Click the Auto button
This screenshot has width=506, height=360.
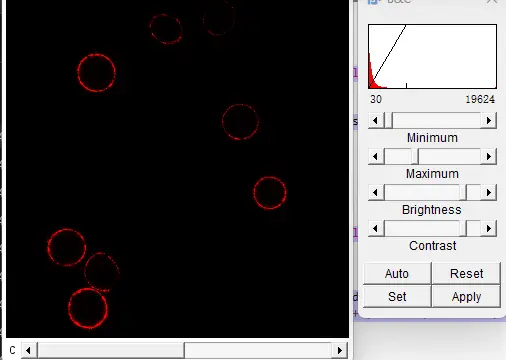click(397, 274)
